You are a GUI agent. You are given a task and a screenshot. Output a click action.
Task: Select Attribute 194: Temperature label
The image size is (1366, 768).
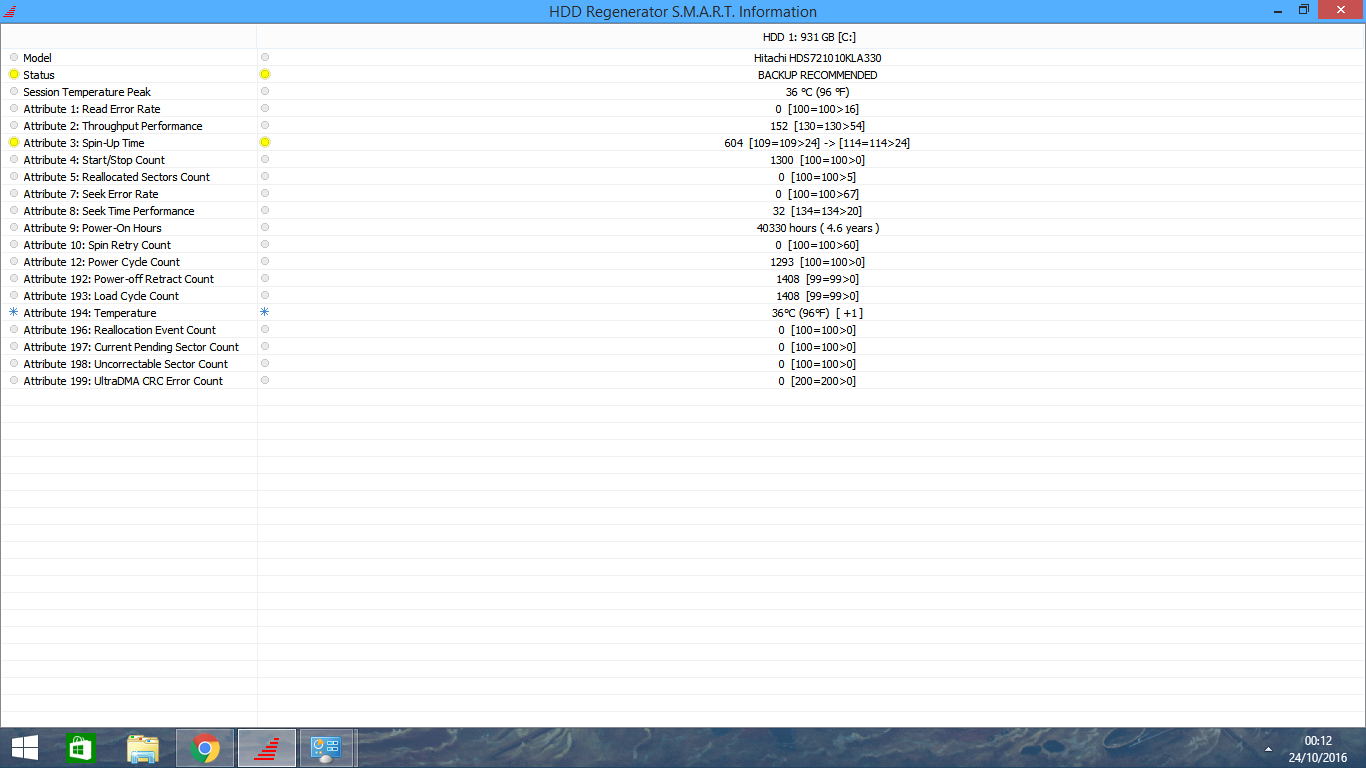pyautogui.click(x=90, y=313)
